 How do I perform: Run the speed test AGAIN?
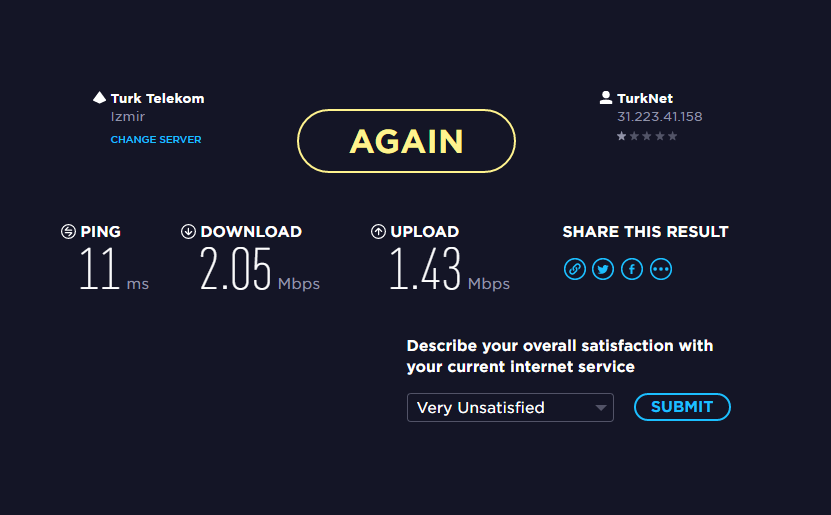click(x=406, y=141)
